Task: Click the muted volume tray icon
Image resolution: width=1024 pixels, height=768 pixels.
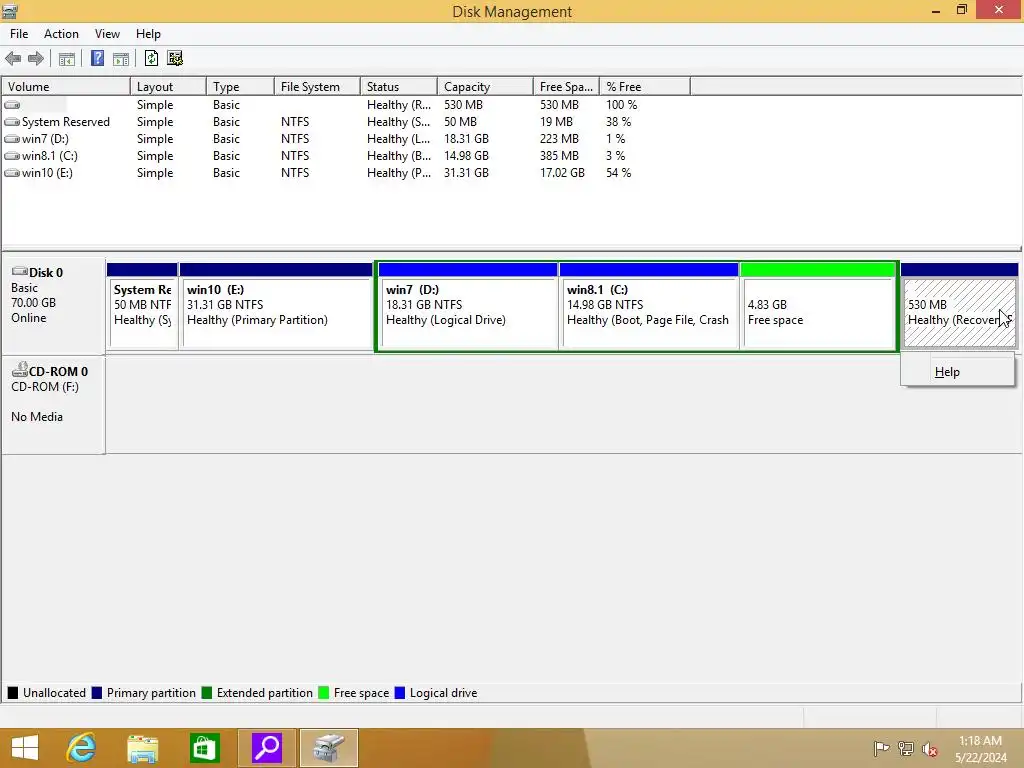Action: pyautogui.click(x=930, y=749)
